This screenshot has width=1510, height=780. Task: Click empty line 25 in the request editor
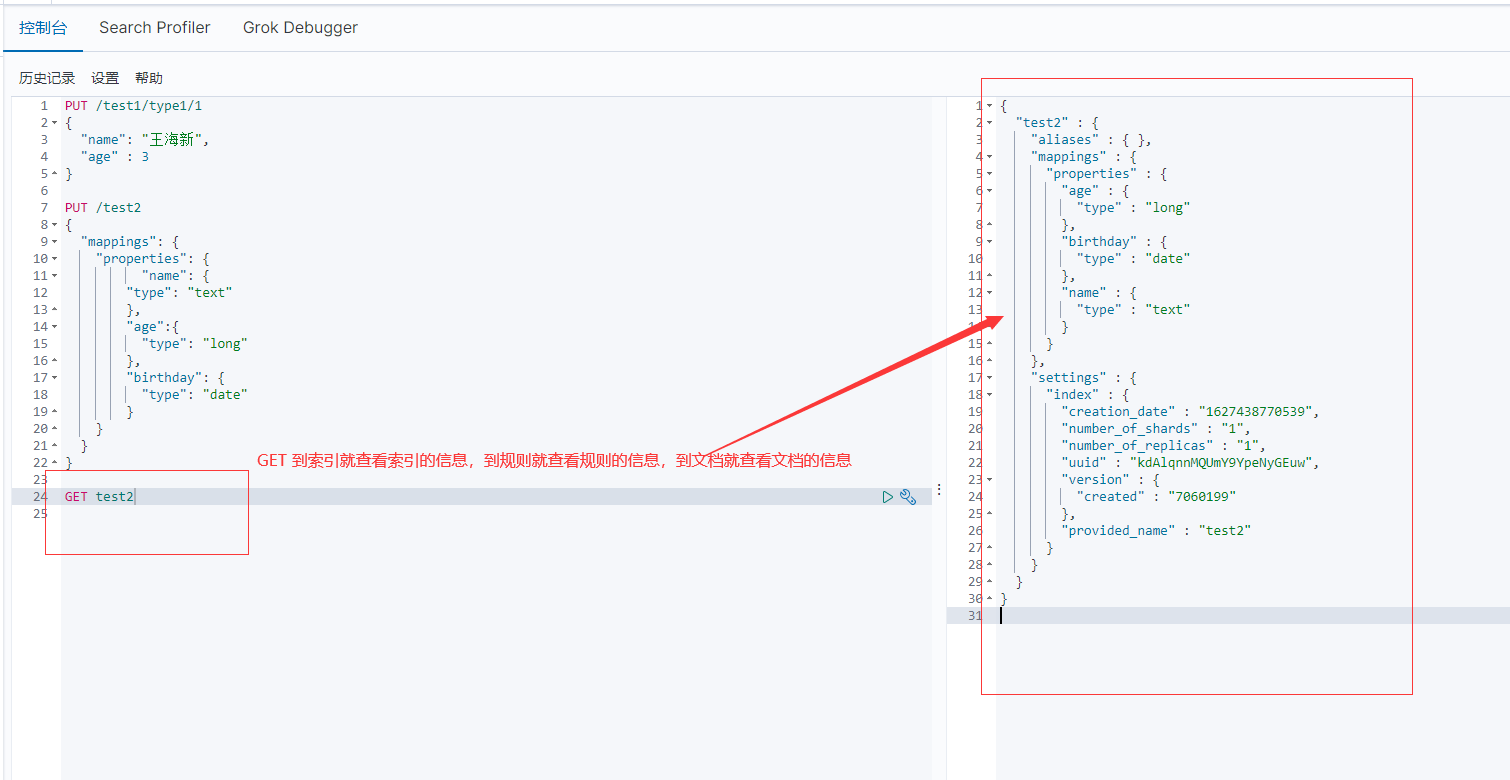[x=496, y=514]
